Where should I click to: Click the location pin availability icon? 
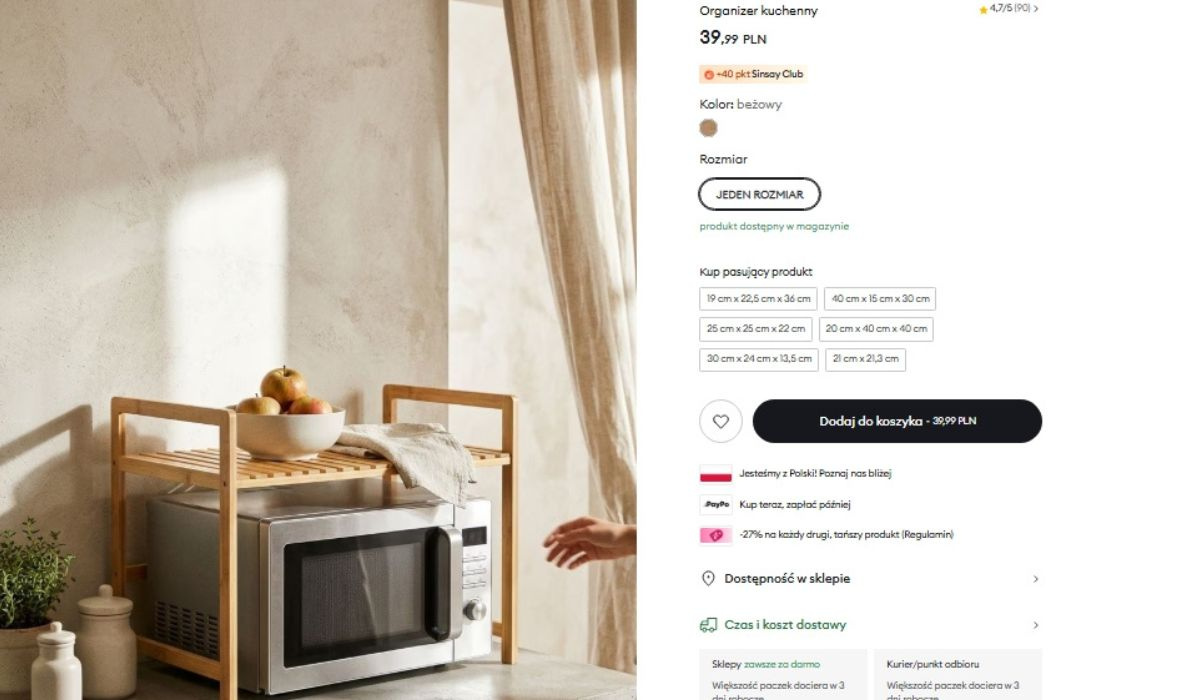coord(708,579)
